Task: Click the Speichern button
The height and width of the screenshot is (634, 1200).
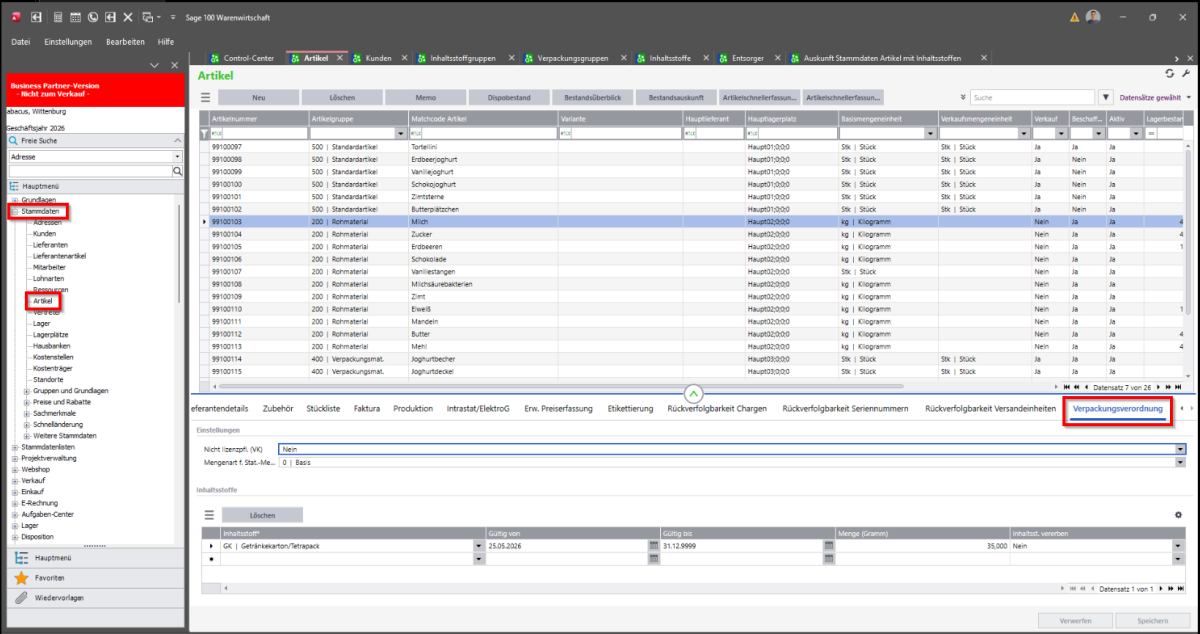Action: coord(1153,621)
